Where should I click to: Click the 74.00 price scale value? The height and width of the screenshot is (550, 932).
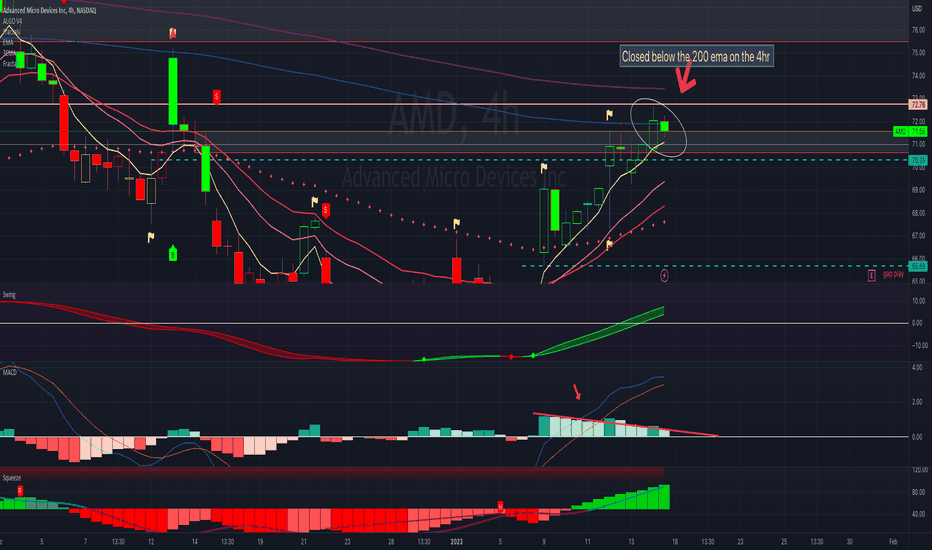pos(918,76)
